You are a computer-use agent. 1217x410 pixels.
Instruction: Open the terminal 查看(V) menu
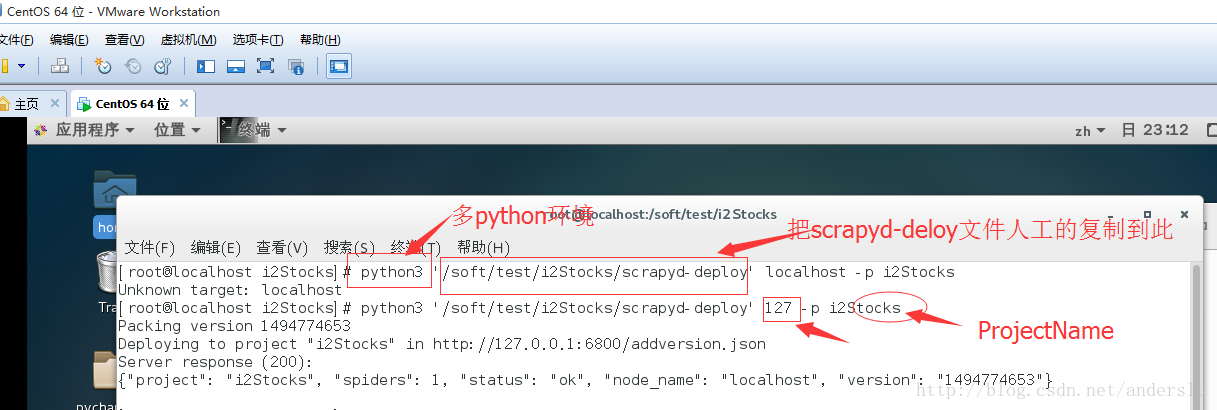[x=282, y=247]
